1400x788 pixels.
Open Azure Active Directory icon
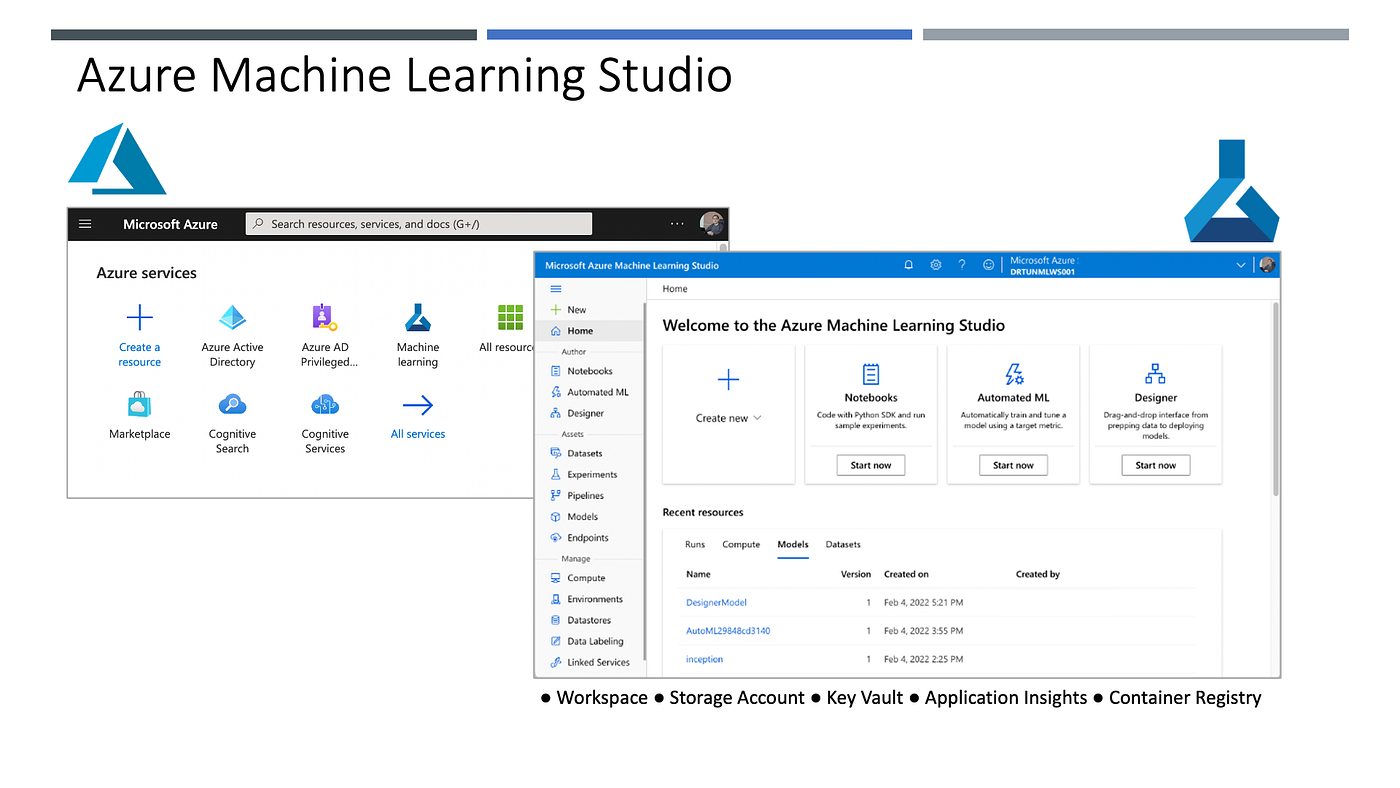pos(232,318)
